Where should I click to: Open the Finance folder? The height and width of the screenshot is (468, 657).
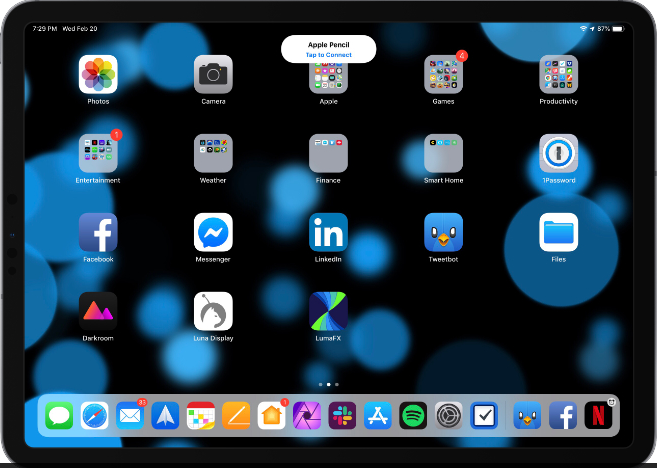tap(328, 153)
